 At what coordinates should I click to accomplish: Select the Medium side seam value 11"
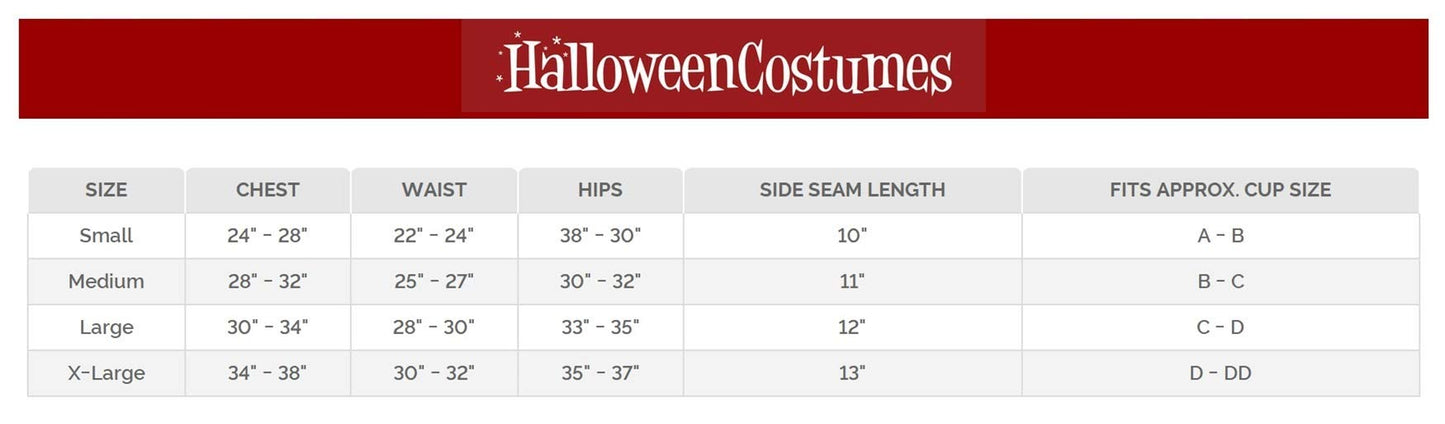852,282
